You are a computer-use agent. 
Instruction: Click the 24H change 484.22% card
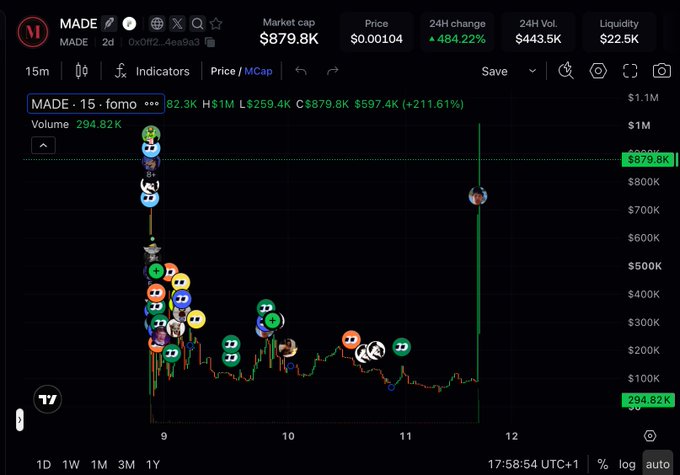pos(457,32)
